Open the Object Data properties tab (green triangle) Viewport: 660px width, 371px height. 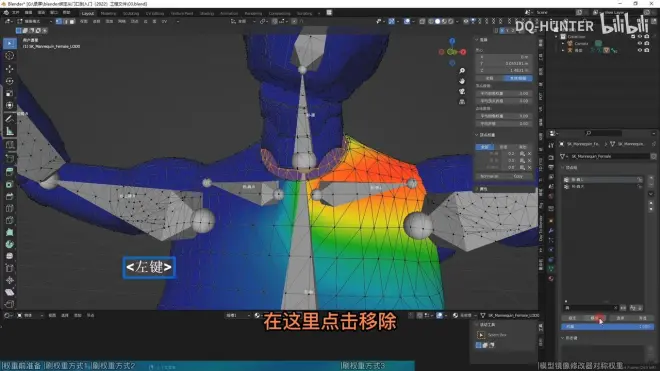[x=551, y=268]
